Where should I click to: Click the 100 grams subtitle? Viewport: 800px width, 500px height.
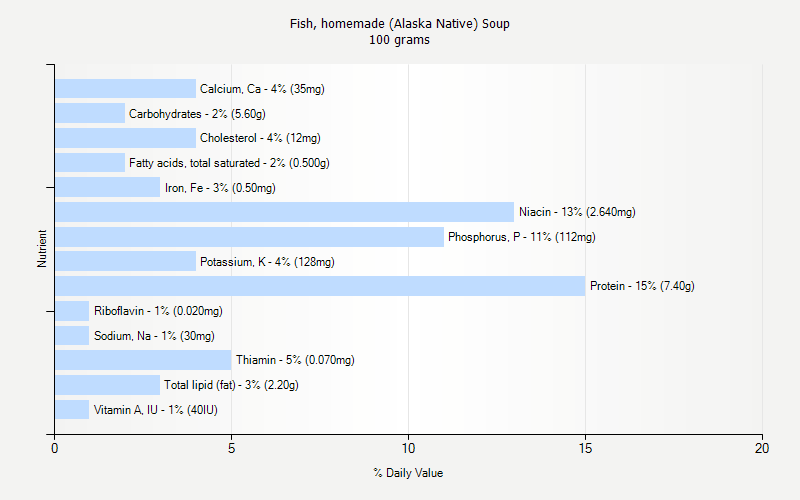[x=400, y=40]
